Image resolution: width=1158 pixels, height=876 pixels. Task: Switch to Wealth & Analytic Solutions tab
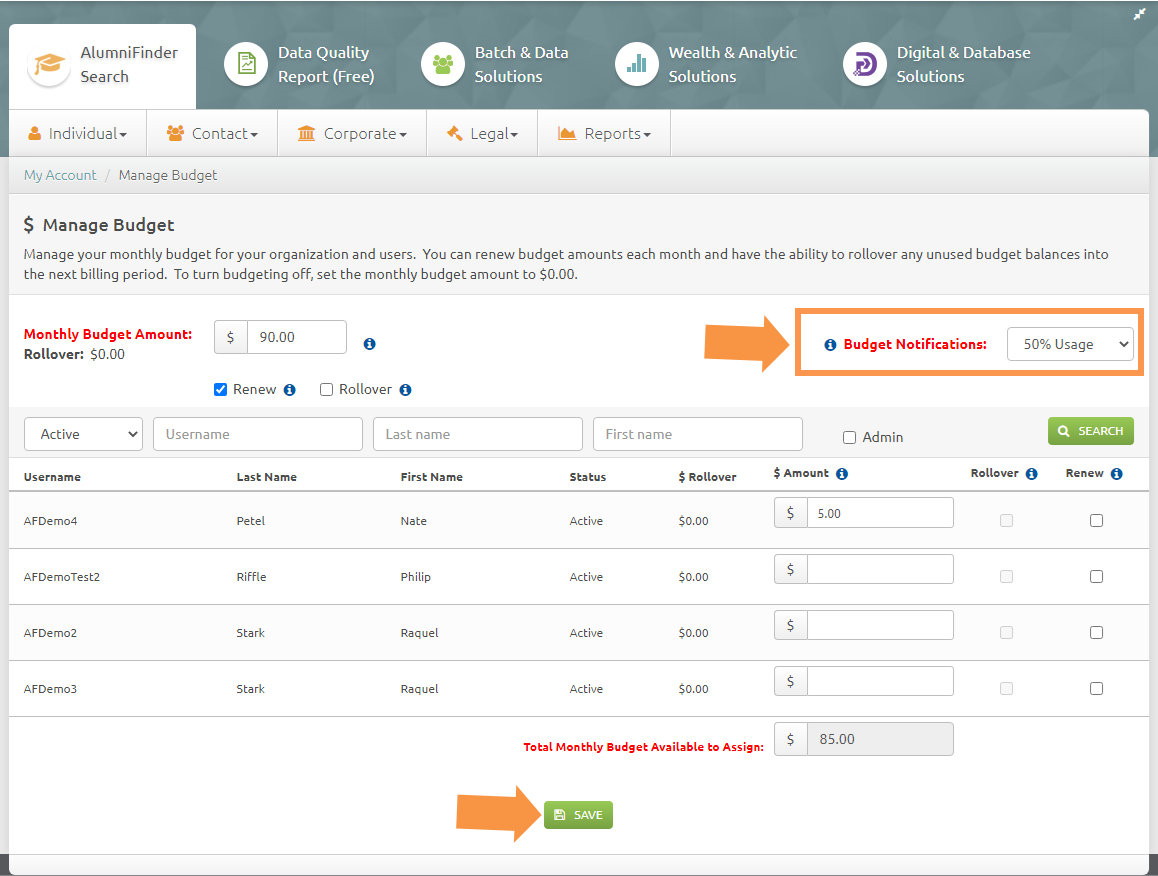click(707, 65)
